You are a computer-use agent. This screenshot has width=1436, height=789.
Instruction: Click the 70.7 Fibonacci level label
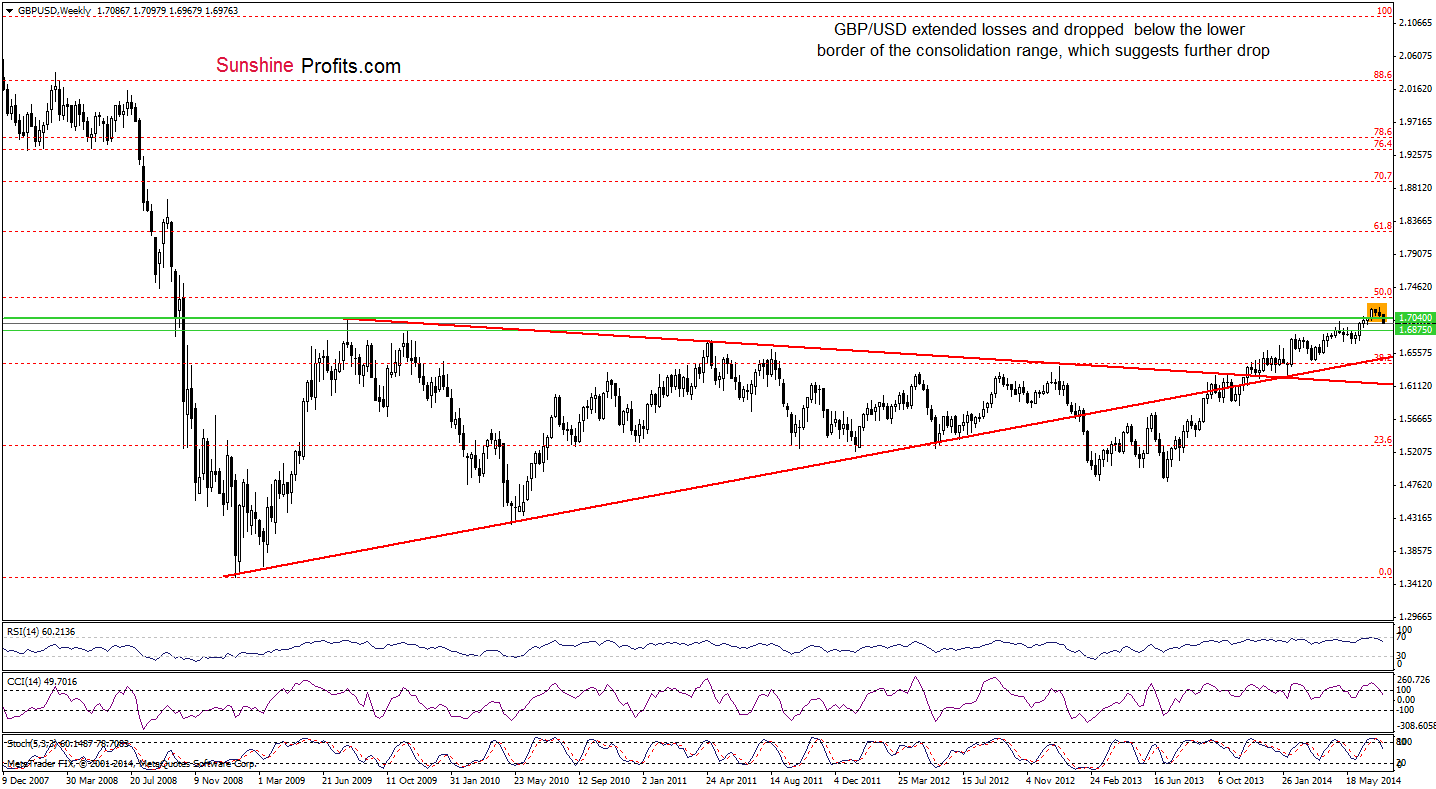point(1382,176)
